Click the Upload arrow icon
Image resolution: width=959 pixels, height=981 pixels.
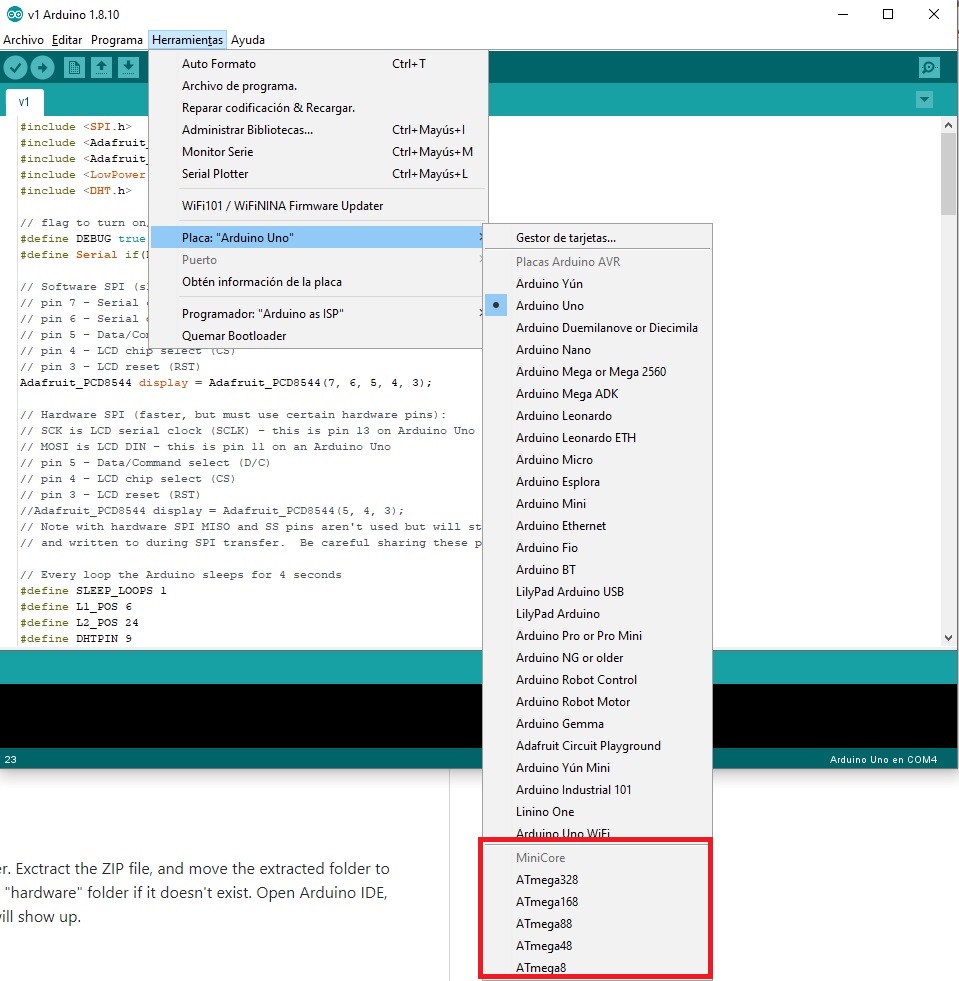point(43,68)
